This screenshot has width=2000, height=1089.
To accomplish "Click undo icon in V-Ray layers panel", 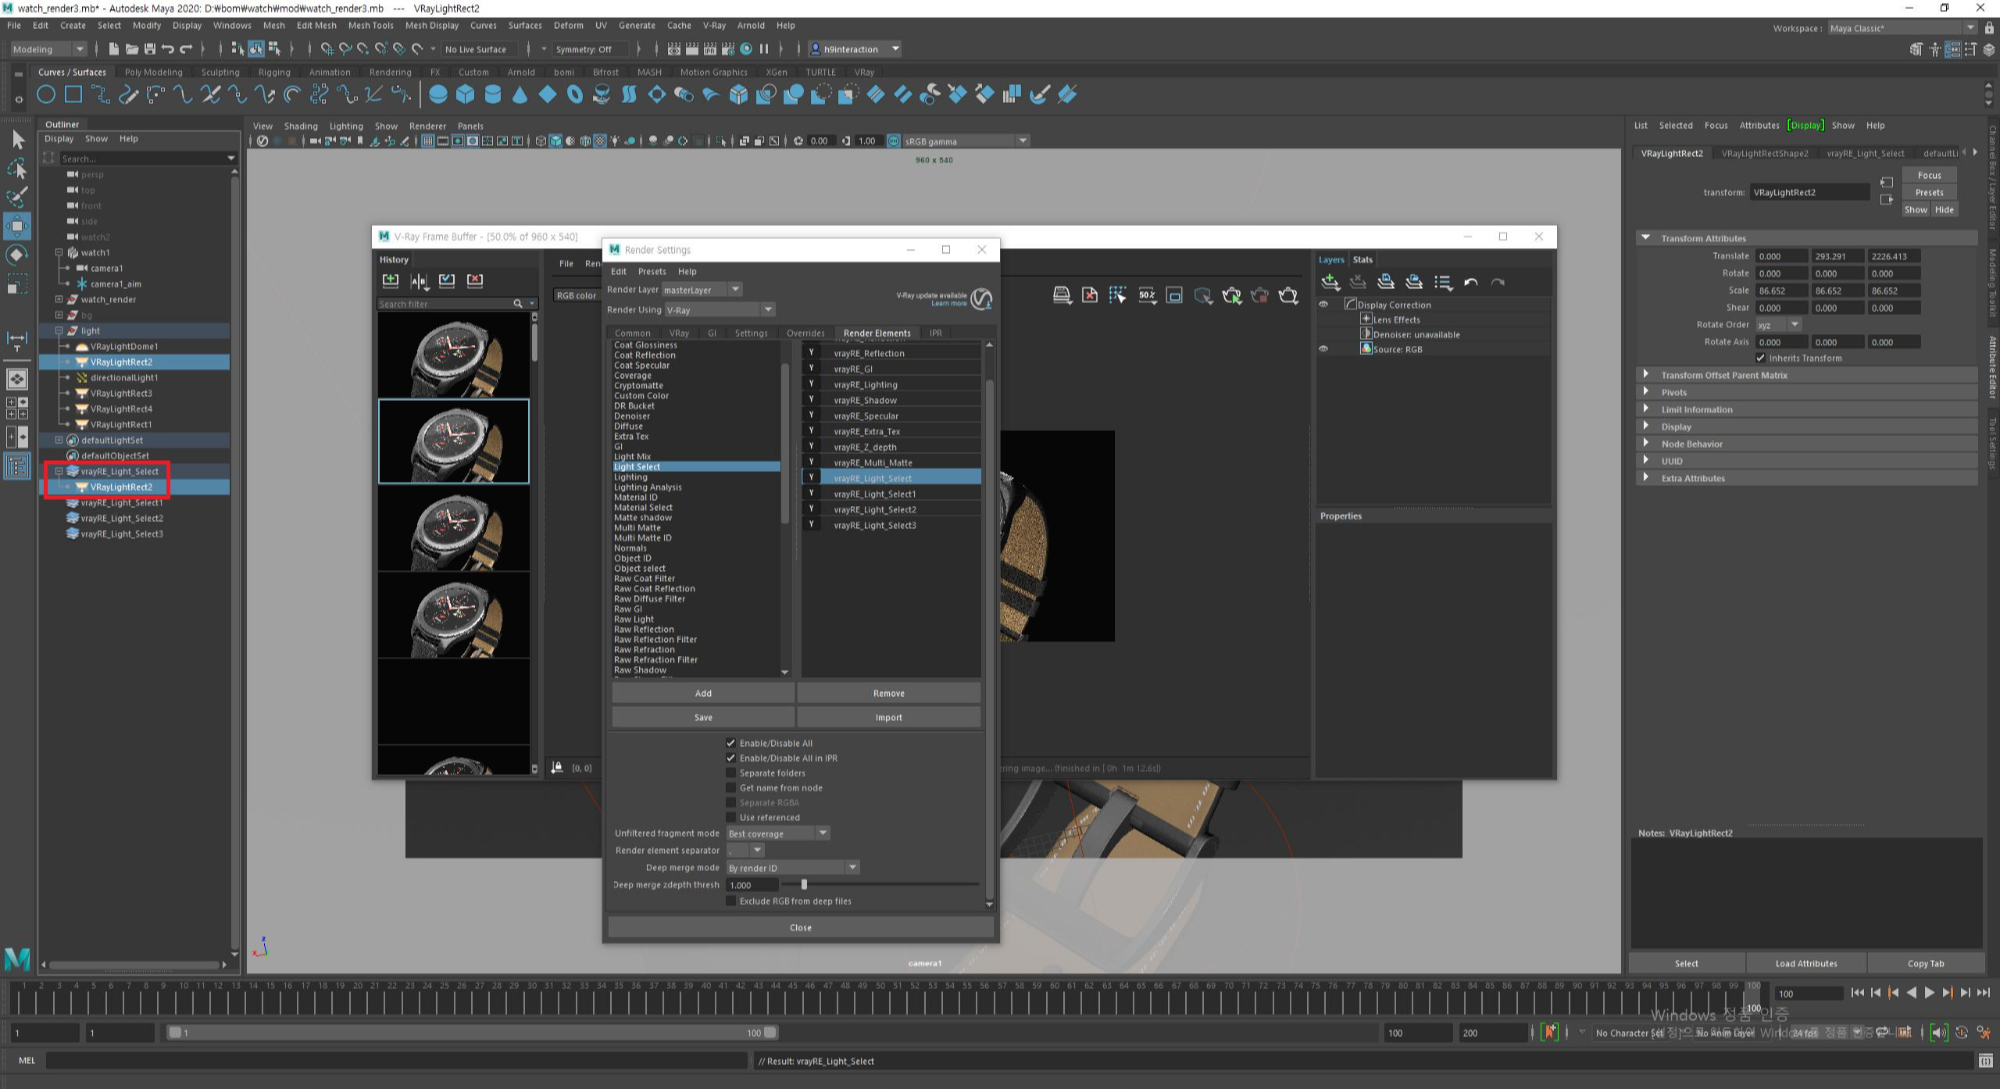I will pos(1470,283).
